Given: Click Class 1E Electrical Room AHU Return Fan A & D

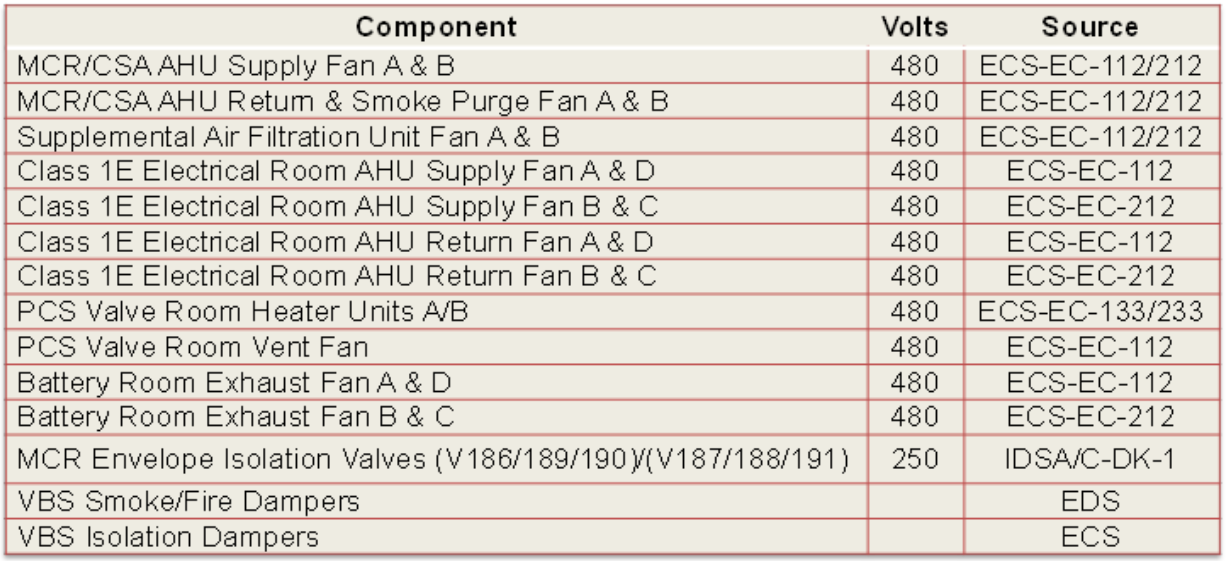Looking at the screenshot, I should [437, 241].
